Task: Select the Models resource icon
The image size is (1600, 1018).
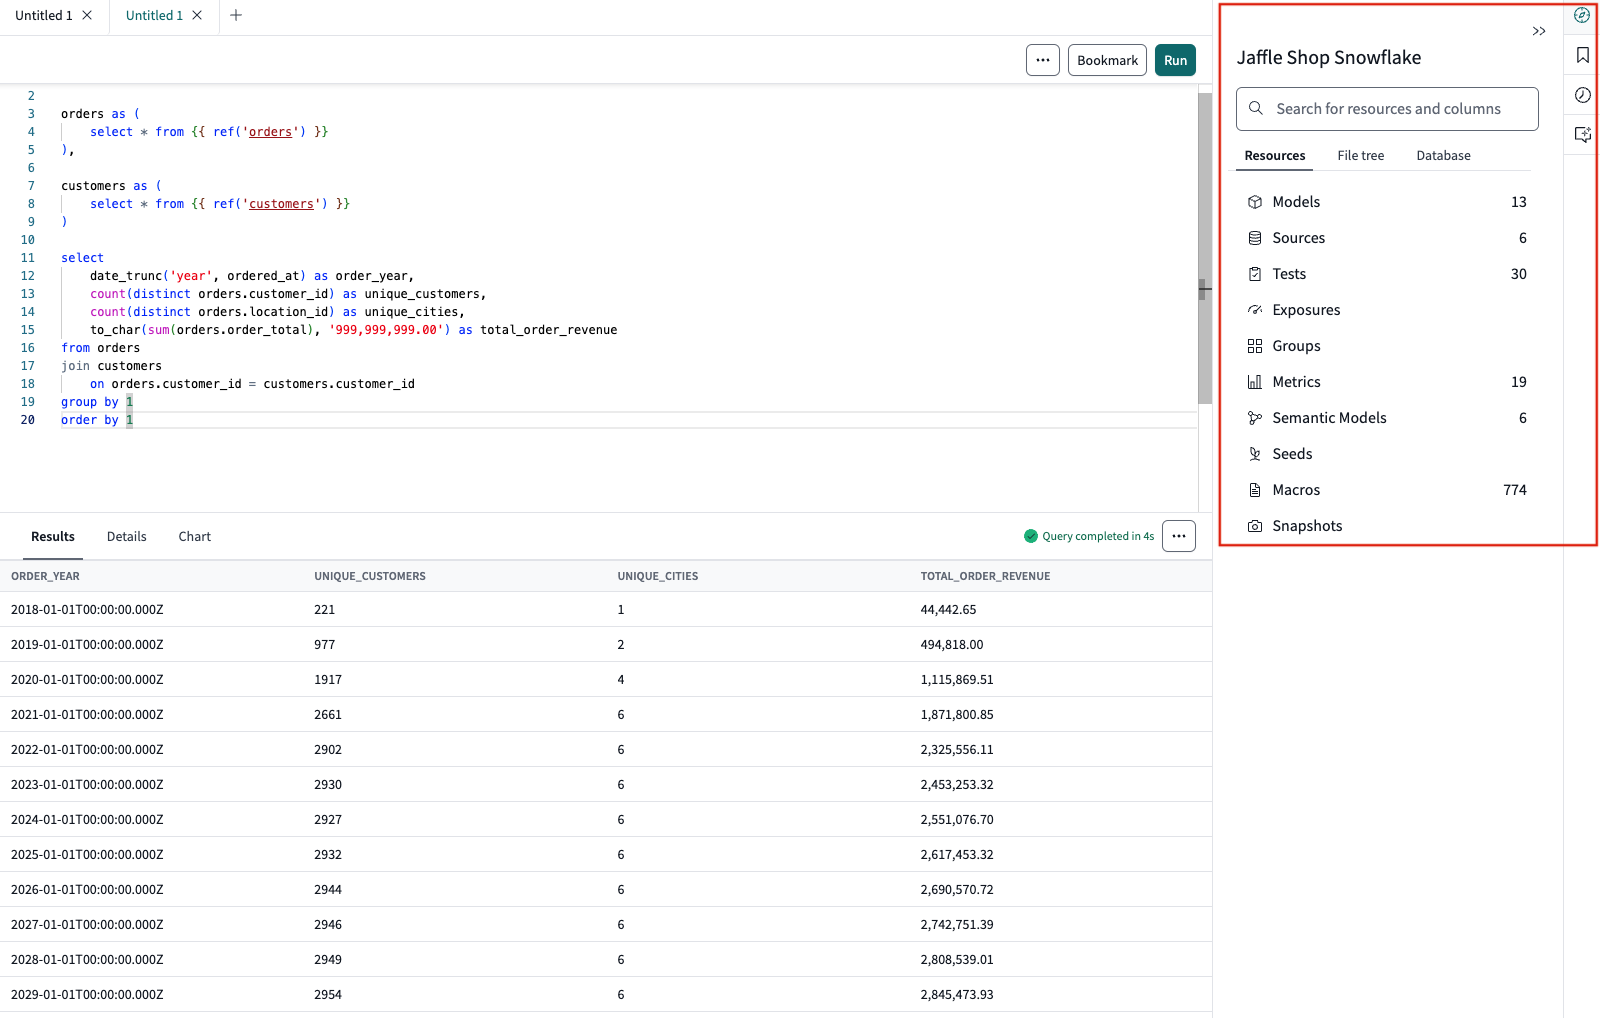Action: pos(1255,201)
